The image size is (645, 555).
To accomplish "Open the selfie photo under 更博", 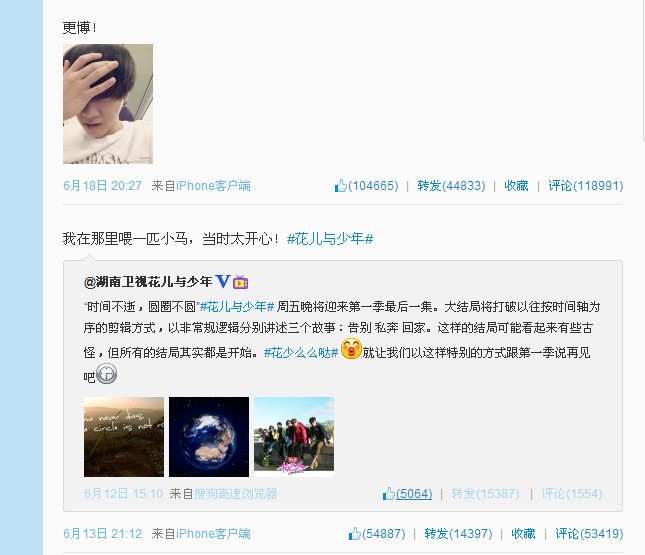I will coord(108,104).
